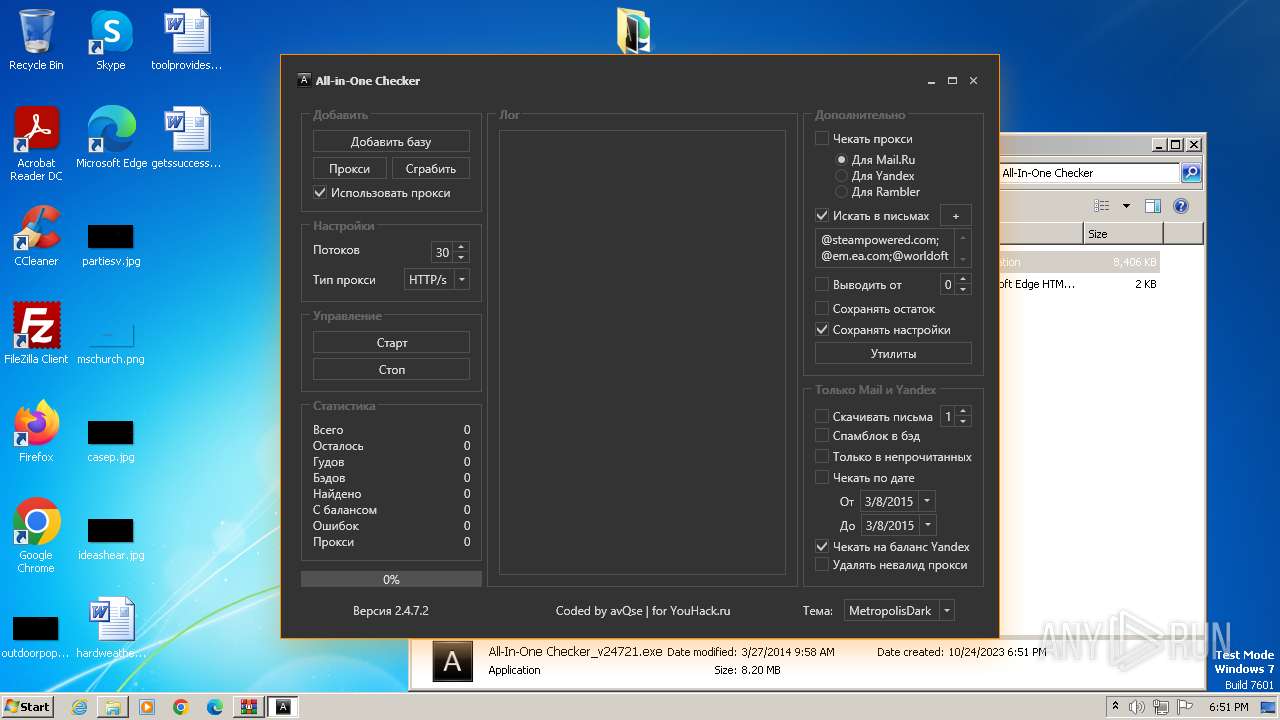
Task: Launch CCleaner desktop shortcut
Action: [36, 236]
